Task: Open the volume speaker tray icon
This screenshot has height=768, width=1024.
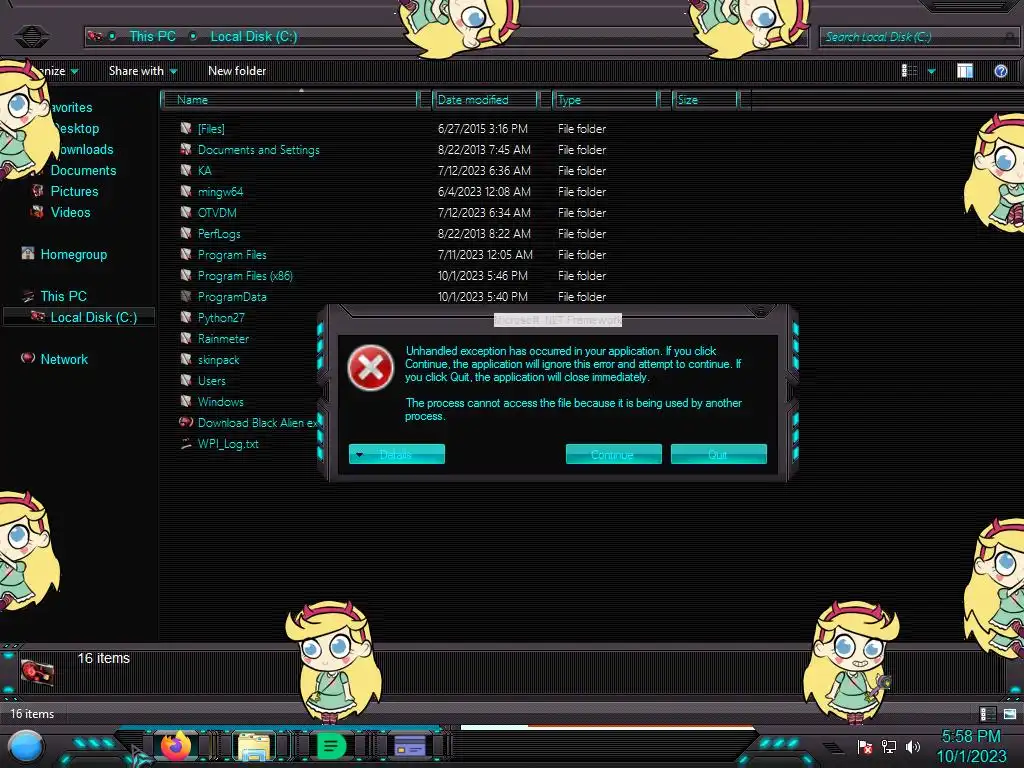Action: pos(912,746)
